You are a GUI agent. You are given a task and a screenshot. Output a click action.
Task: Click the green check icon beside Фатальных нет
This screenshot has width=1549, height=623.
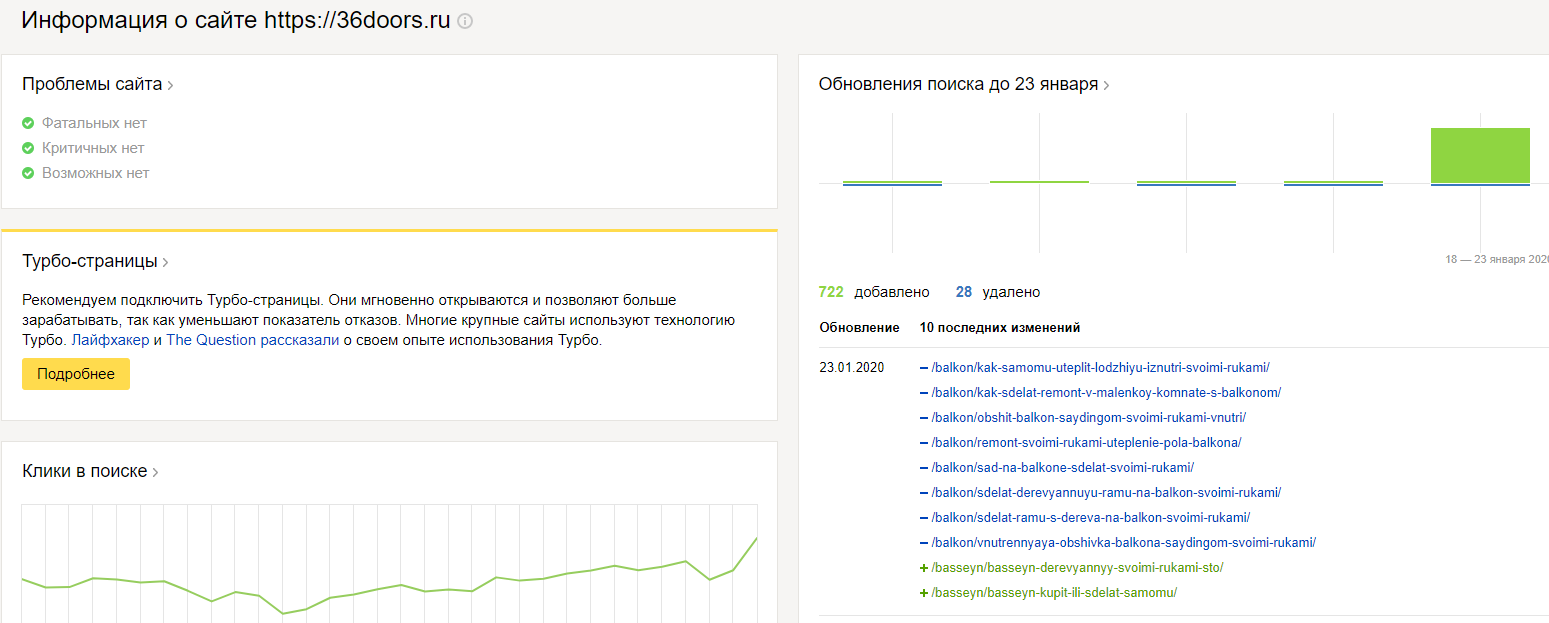click(28, 123)
